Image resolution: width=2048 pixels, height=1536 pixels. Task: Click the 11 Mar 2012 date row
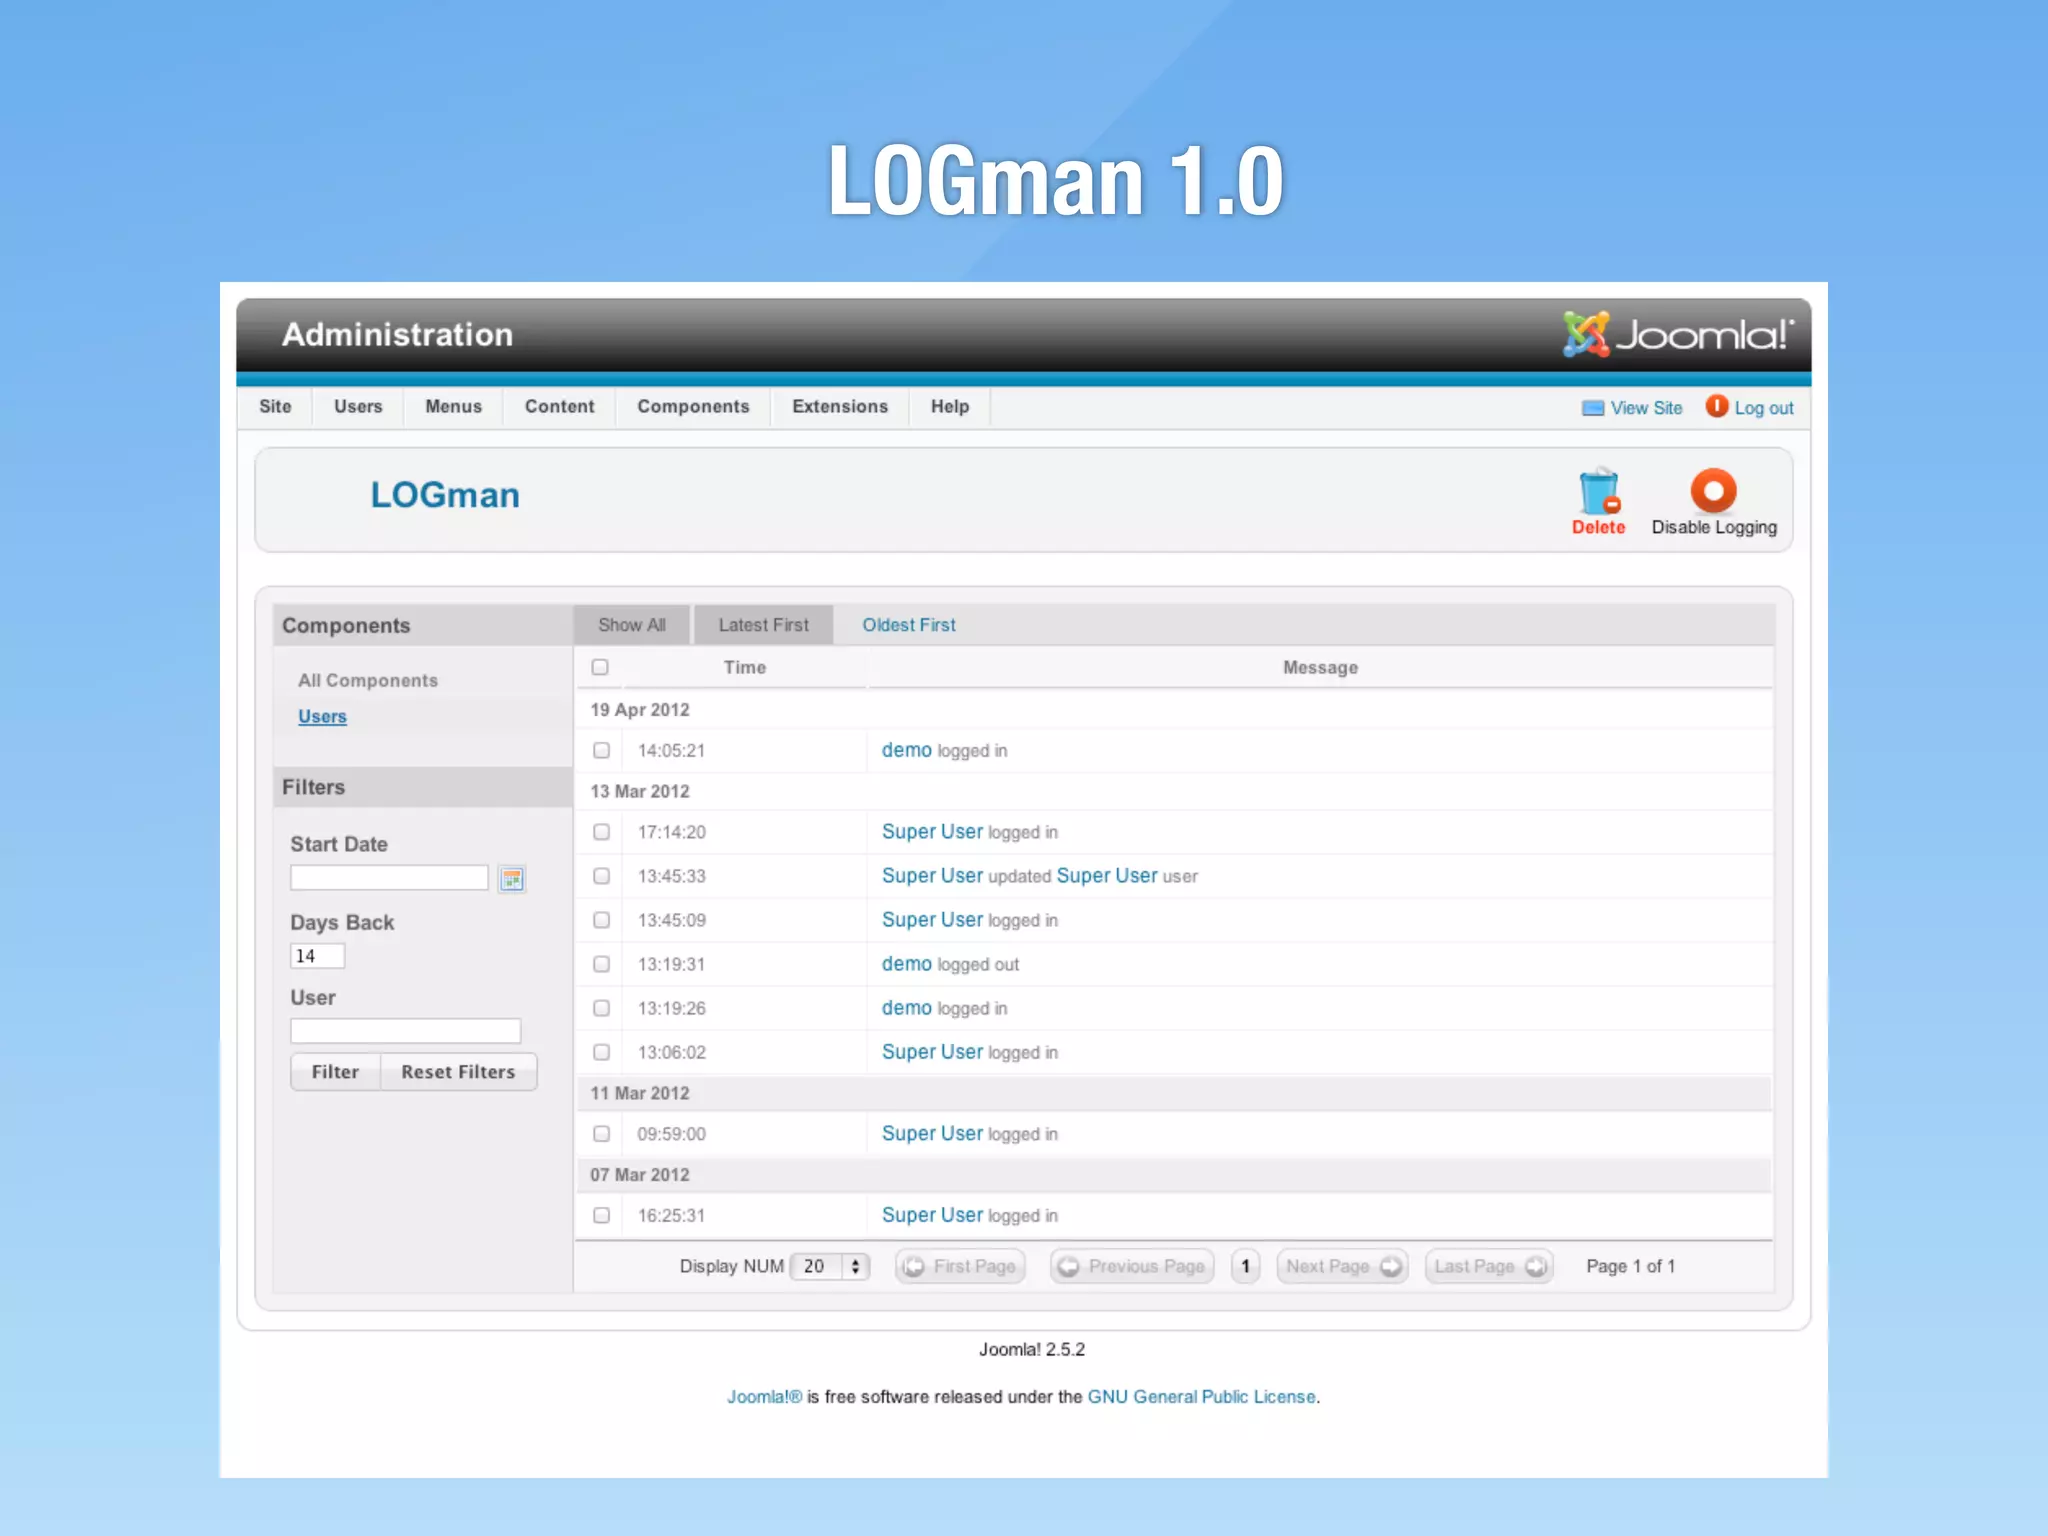[1173, 1093]
